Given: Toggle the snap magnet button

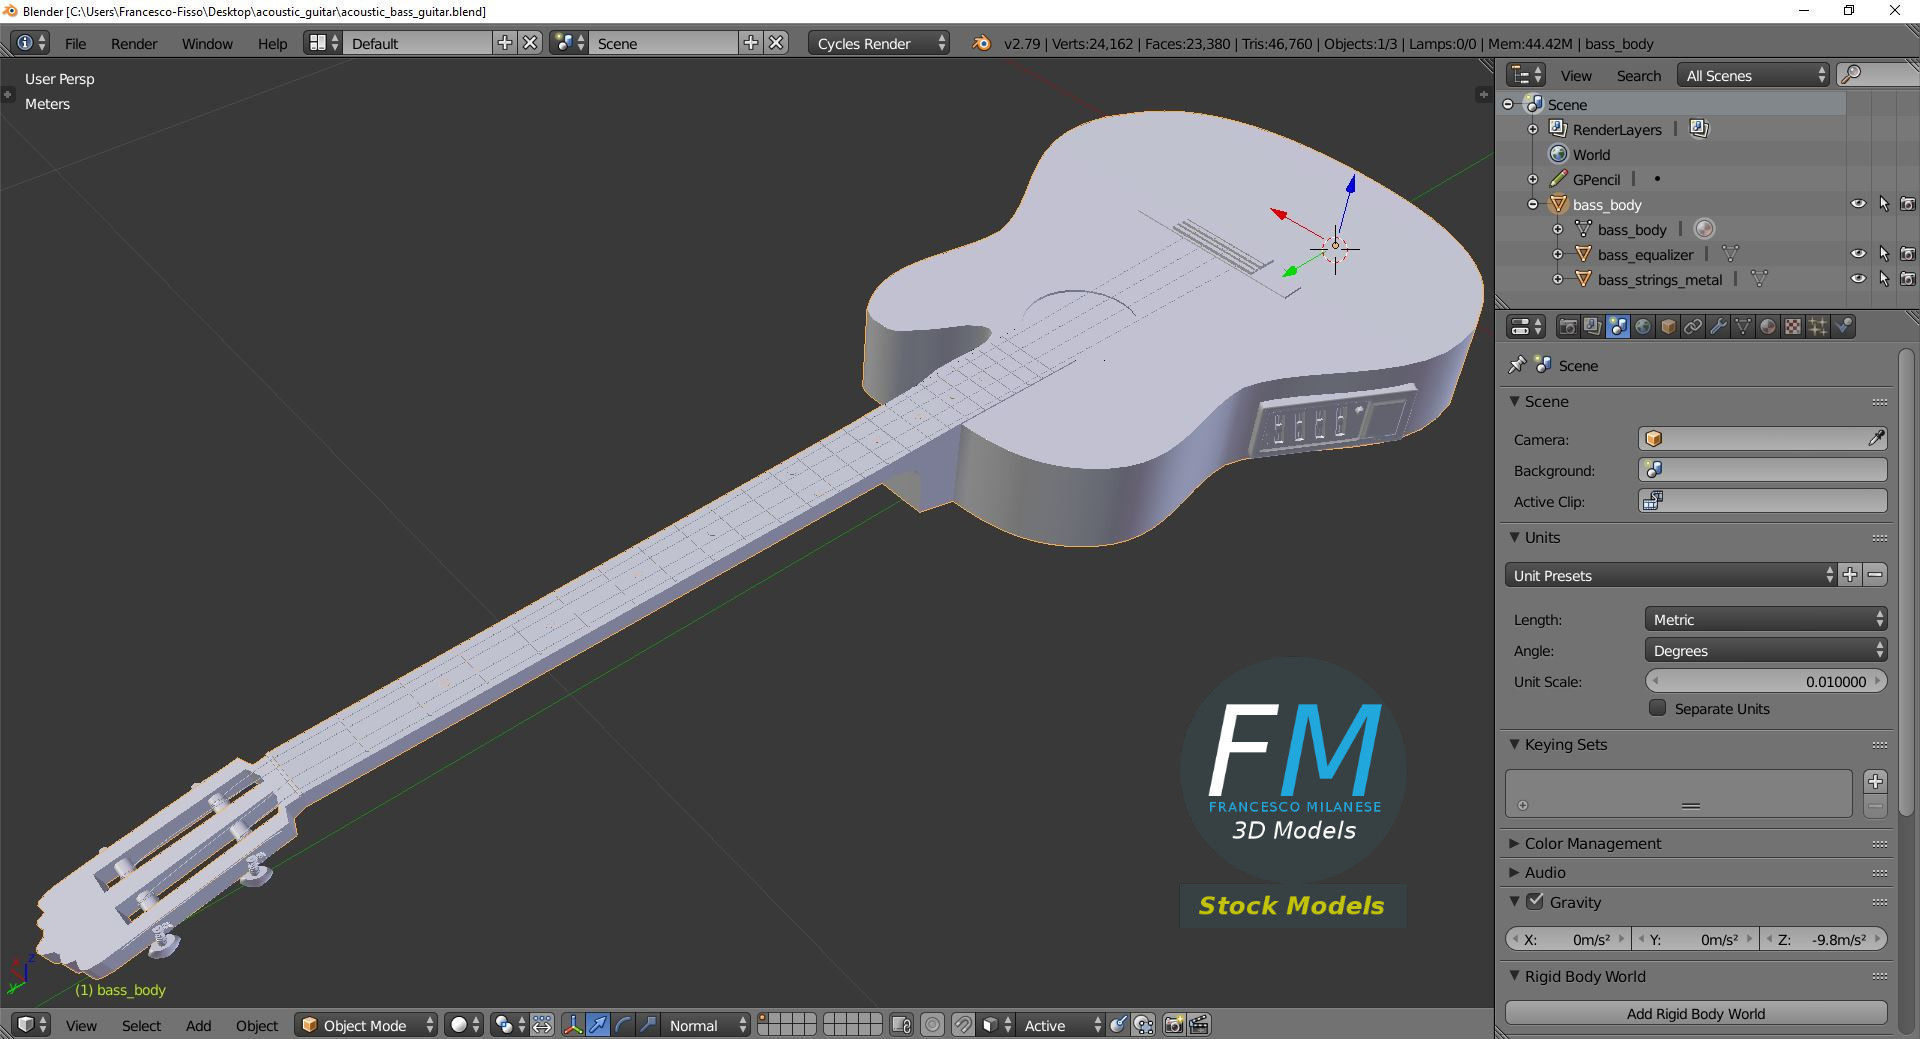Looking at the screenshot, I should [x=962, y=1025].
